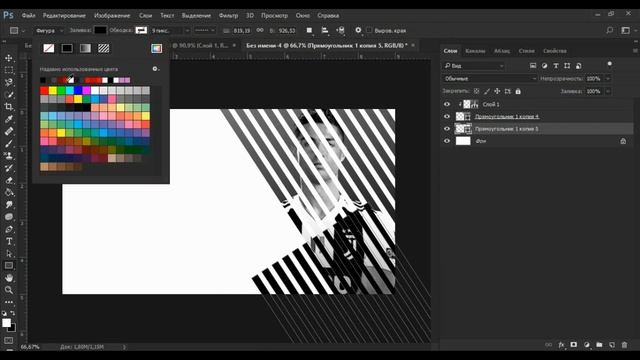The height and width of the screenshot is (360, 640).
Task: Click the path operations icon
Action: 309,31
